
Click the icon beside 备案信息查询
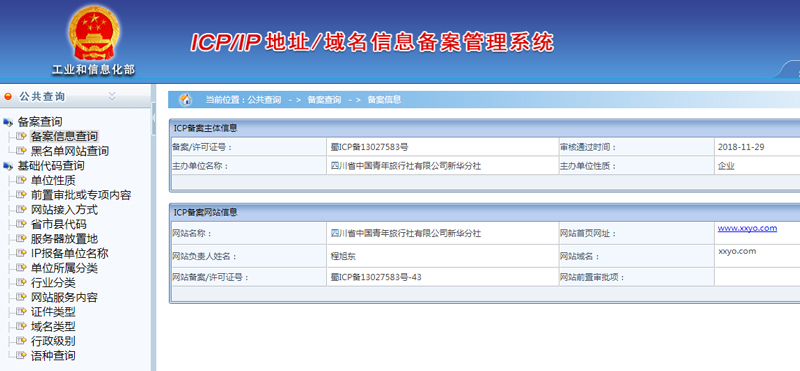pos(21,136)
